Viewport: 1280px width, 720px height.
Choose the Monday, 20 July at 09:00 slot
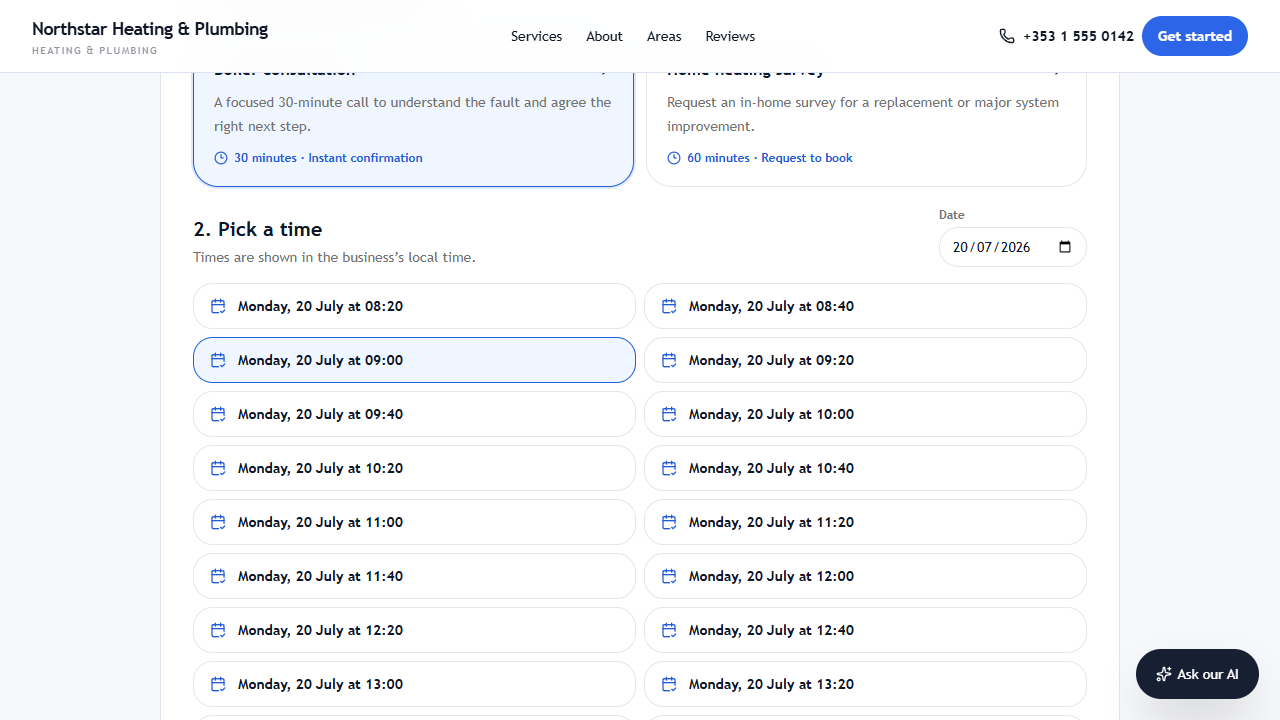point(414,360)
